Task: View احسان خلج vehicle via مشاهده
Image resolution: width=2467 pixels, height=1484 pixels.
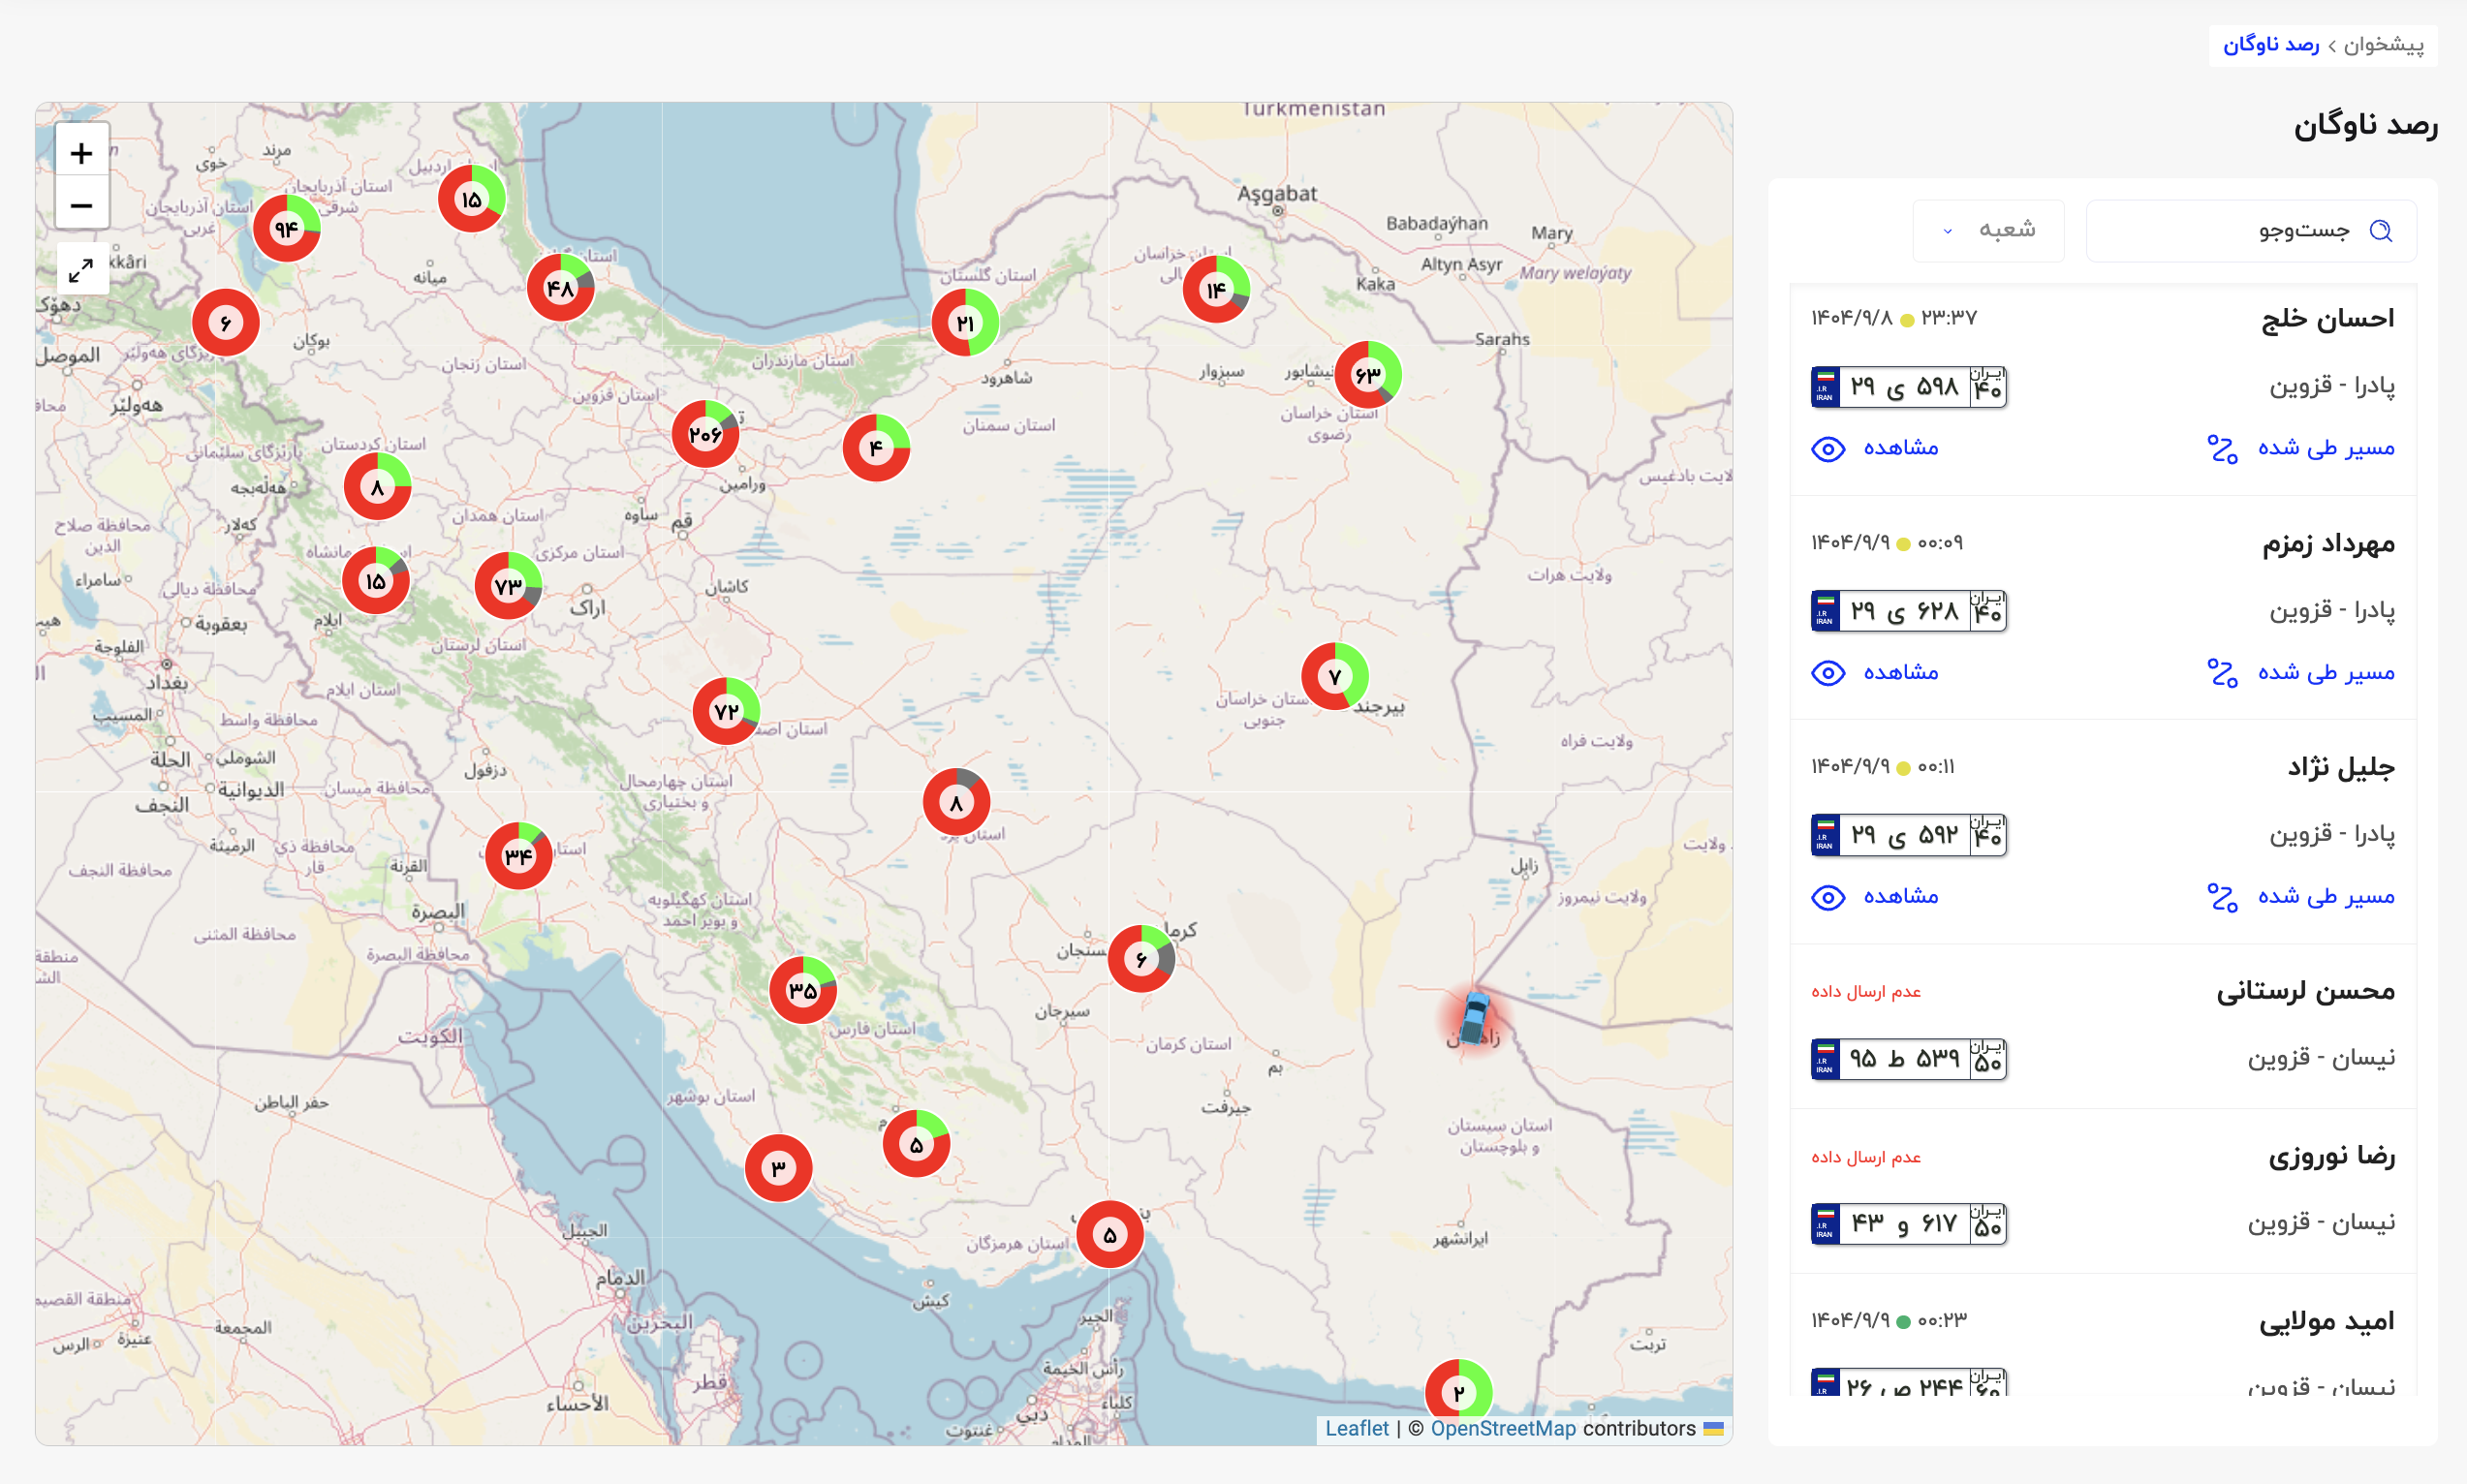Action: pos(1875,448)
